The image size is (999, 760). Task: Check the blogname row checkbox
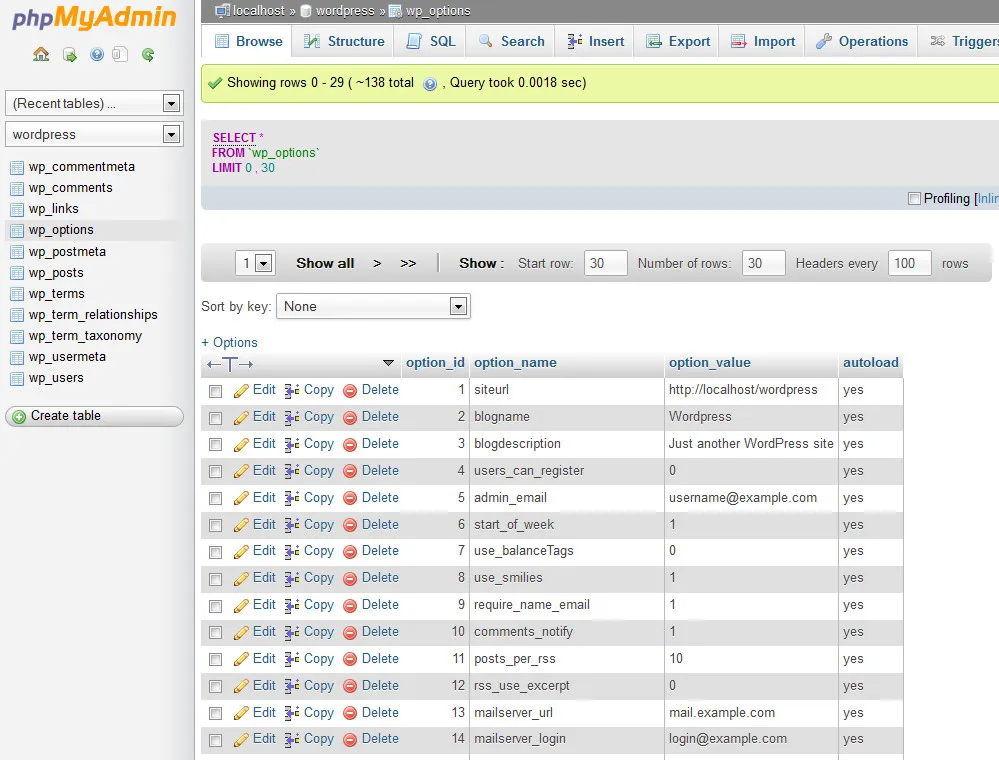coord(215,418)
